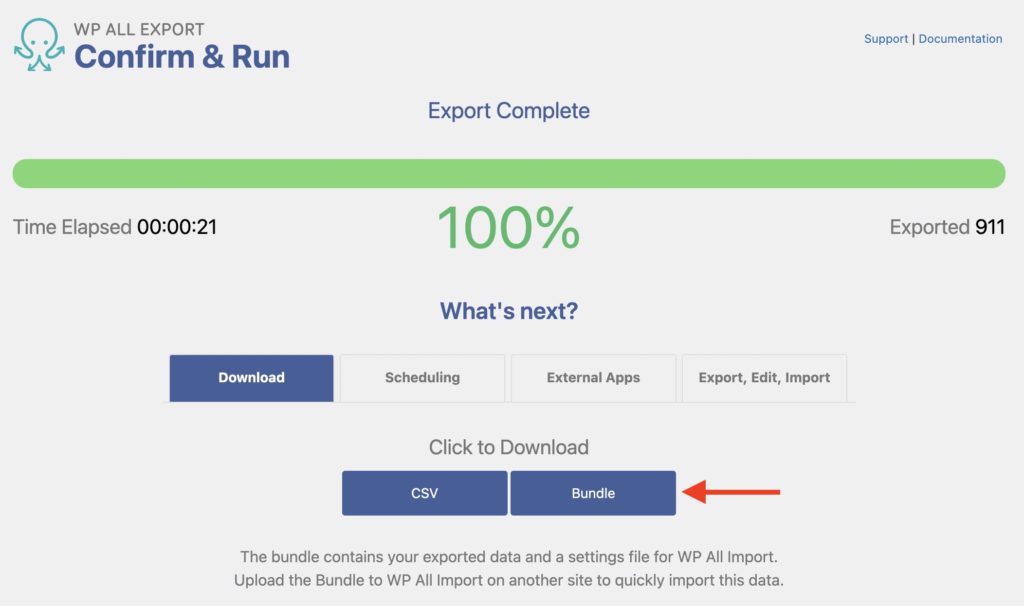The width and height of the screenshot is (1024, 606).
Task: Select the Export, Edit, Import tab
Action: (764, 378)
